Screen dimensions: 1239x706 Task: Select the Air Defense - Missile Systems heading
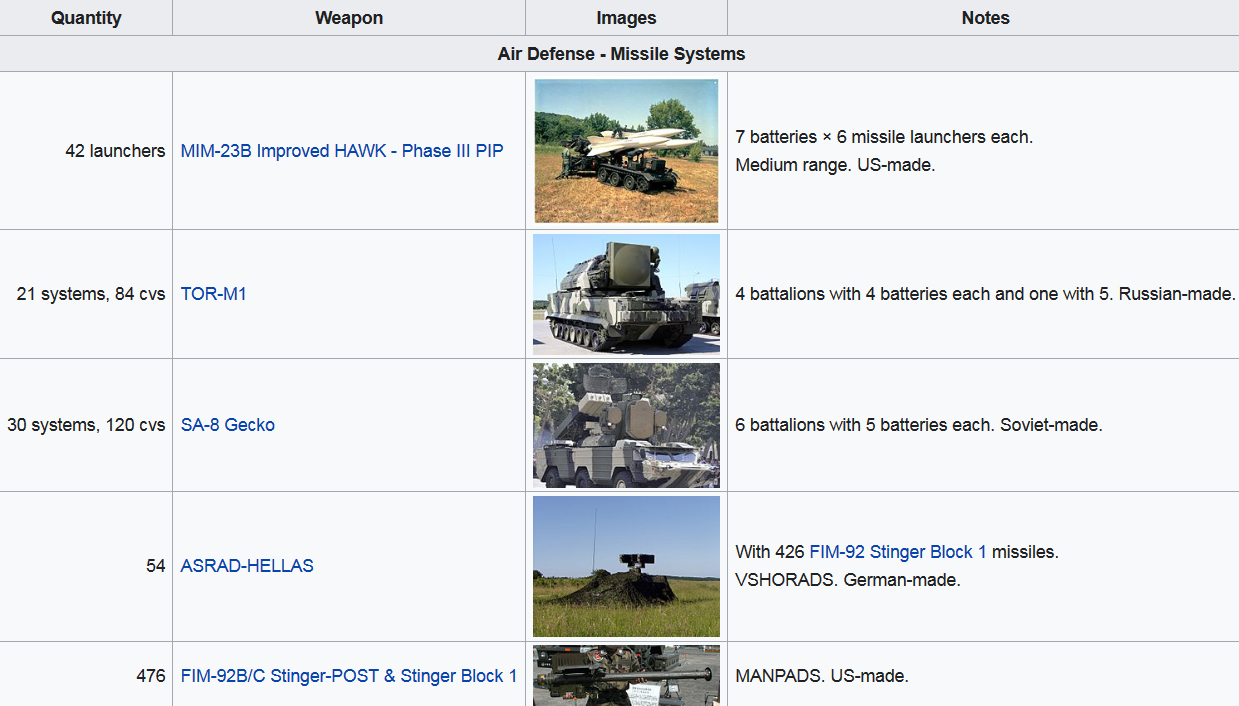621,54
